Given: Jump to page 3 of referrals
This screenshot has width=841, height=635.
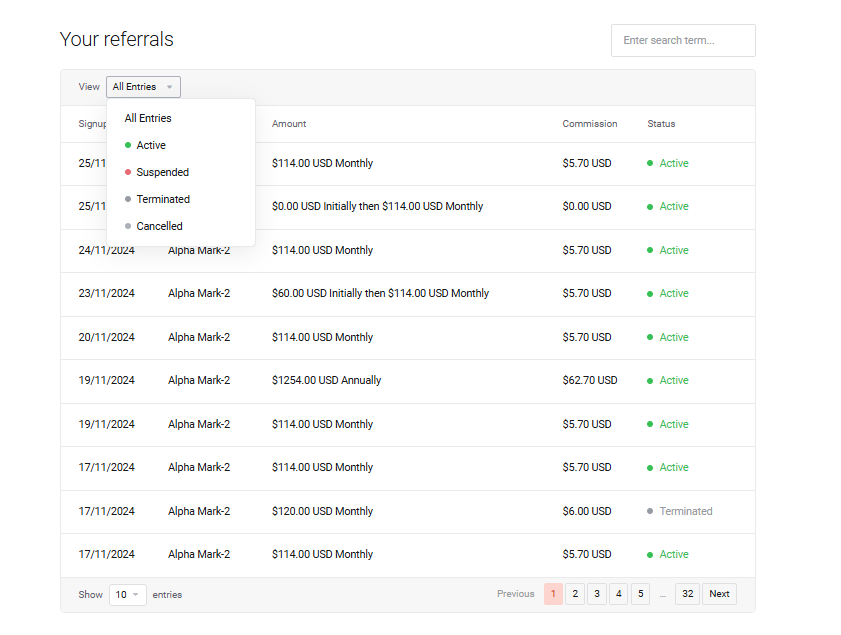Looking at the screenshot, I should [x=597, y=594].
